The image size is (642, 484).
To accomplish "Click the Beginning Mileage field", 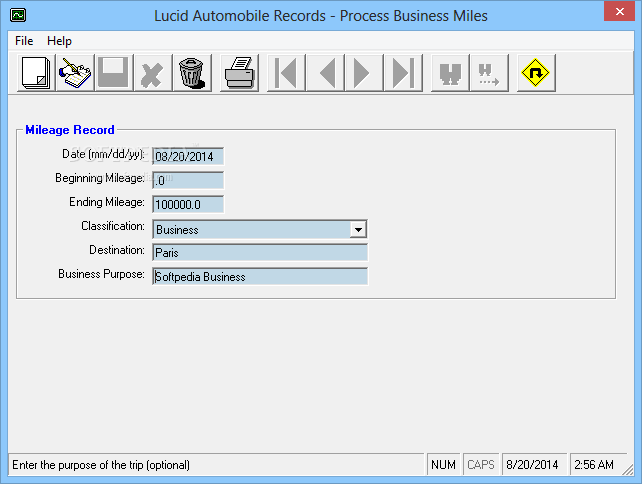I will [188, 180].
